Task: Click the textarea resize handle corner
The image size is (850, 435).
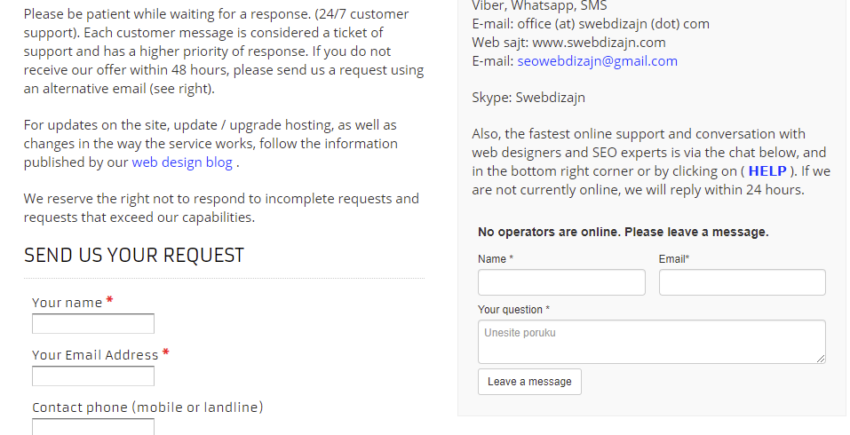Action: click(x=821, y=359)
